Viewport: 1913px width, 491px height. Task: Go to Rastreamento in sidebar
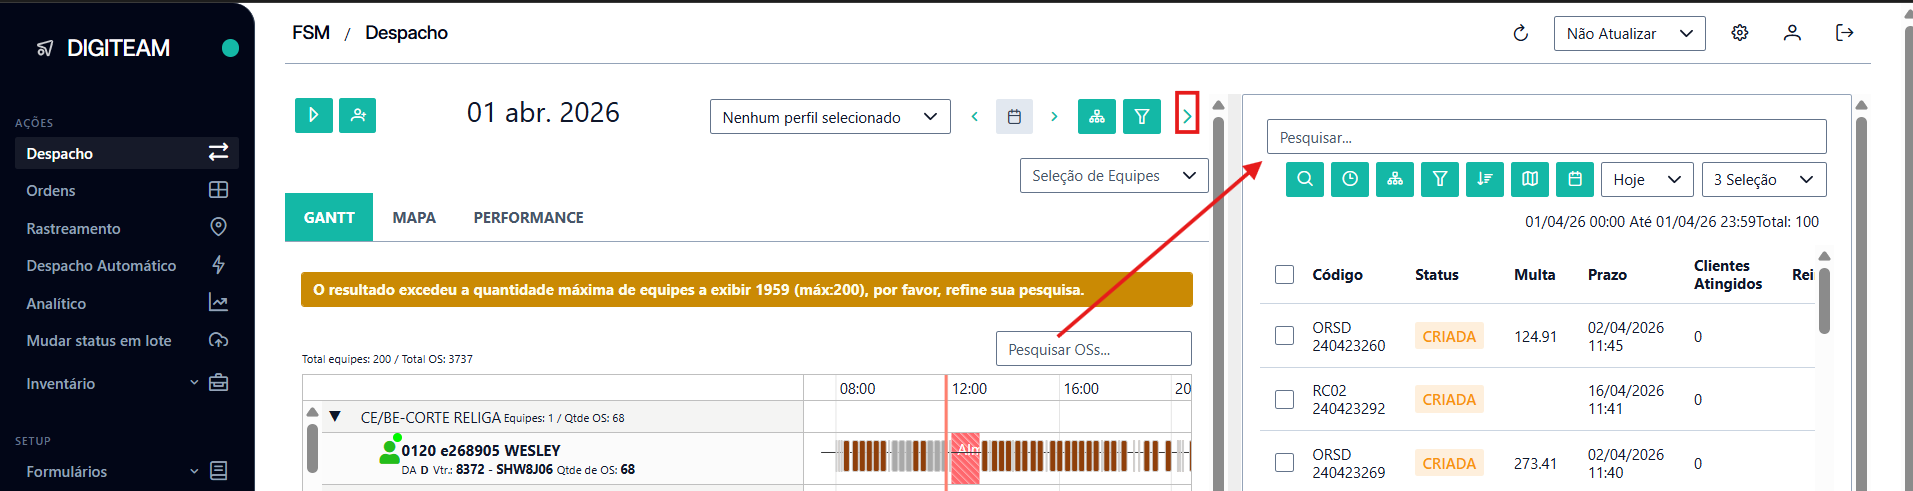coord(73,228)
